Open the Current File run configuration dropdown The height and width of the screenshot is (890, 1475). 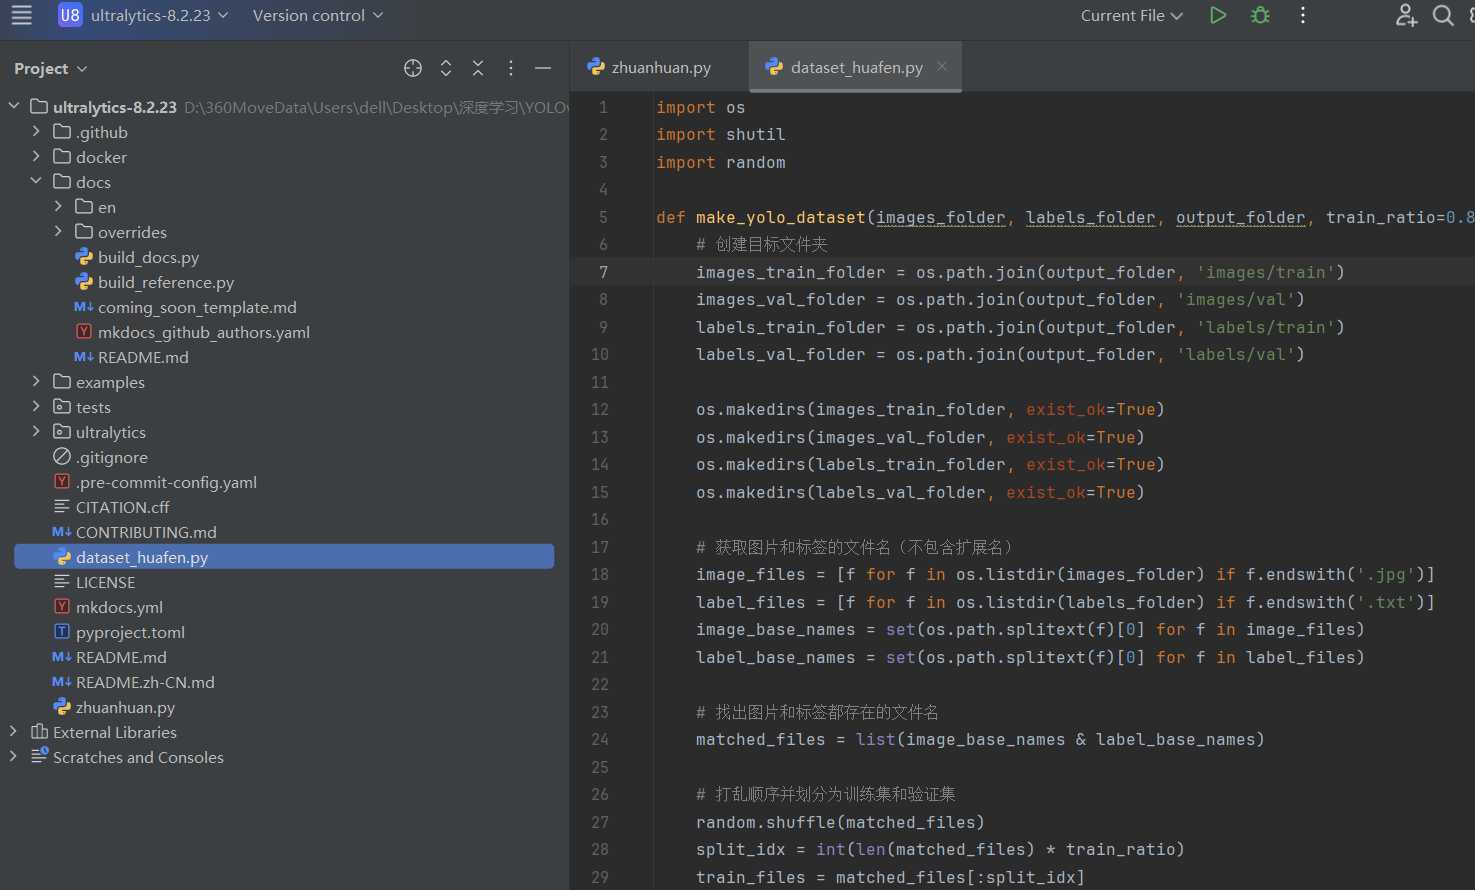(1132, 15)
